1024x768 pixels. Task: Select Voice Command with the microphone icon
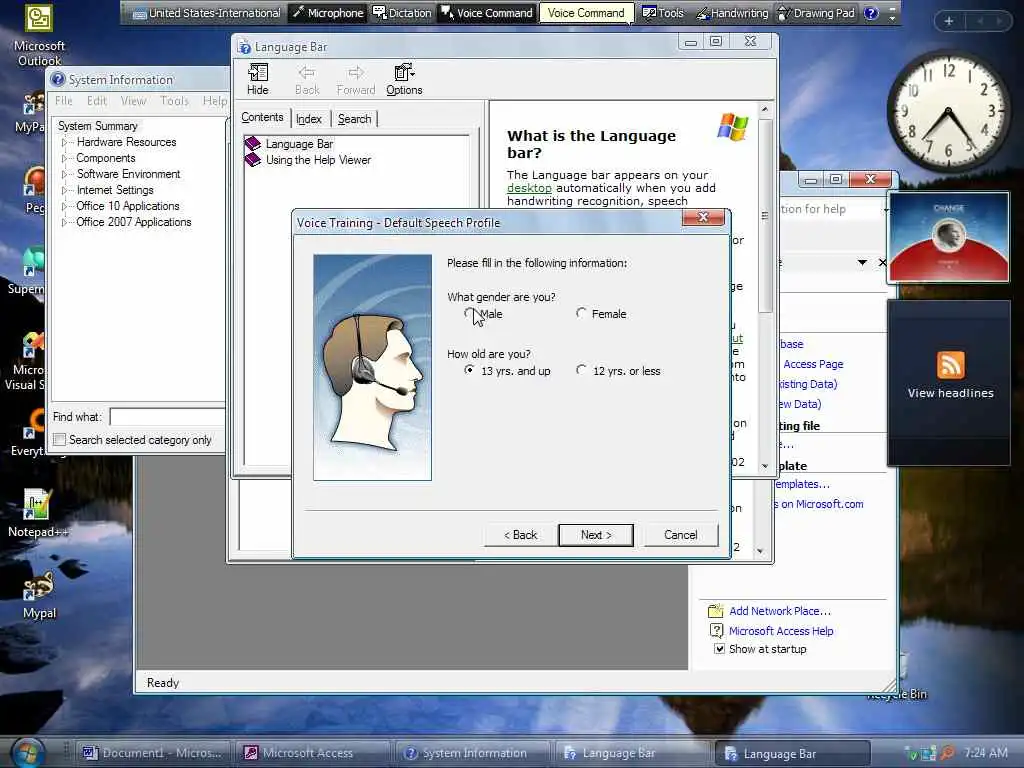[487, 13]
